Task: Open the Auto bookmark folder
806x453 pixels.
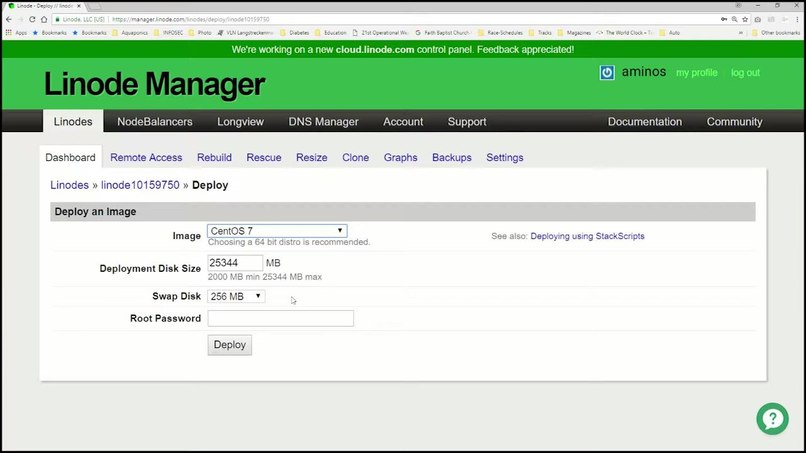Action: pos(670,32)
